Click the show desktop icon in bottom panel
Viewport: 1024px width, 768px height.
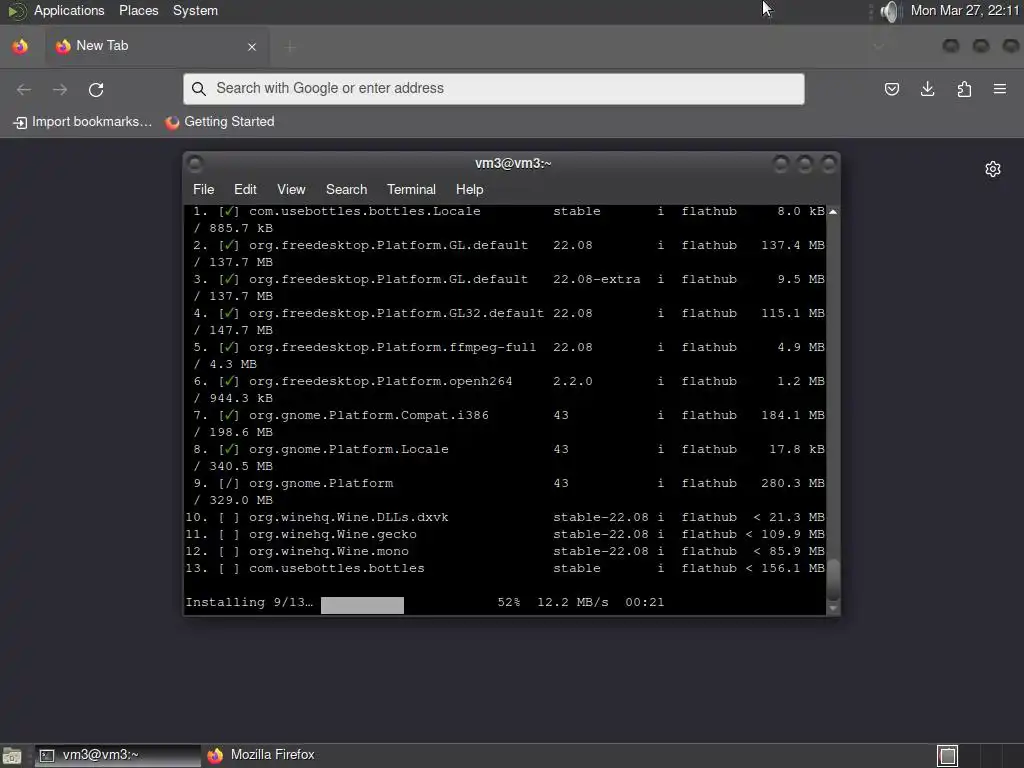(x=12, y=756)
